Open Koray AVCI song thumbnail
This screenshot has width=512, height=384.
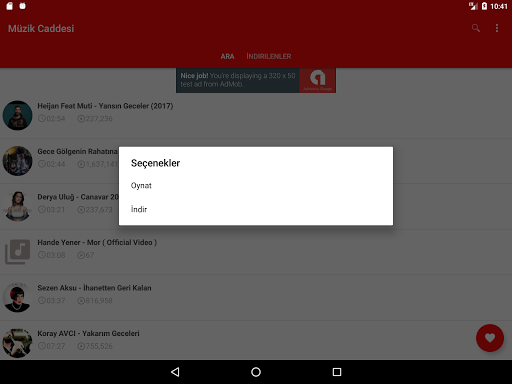(x=17, y=343)
